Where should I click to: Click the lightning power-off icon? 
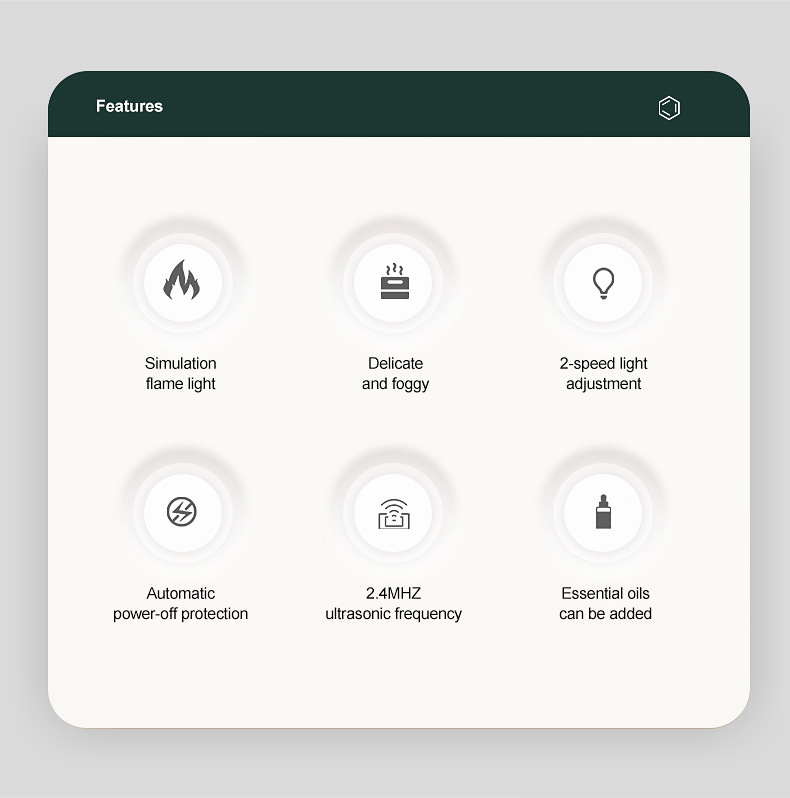point(182,511)
